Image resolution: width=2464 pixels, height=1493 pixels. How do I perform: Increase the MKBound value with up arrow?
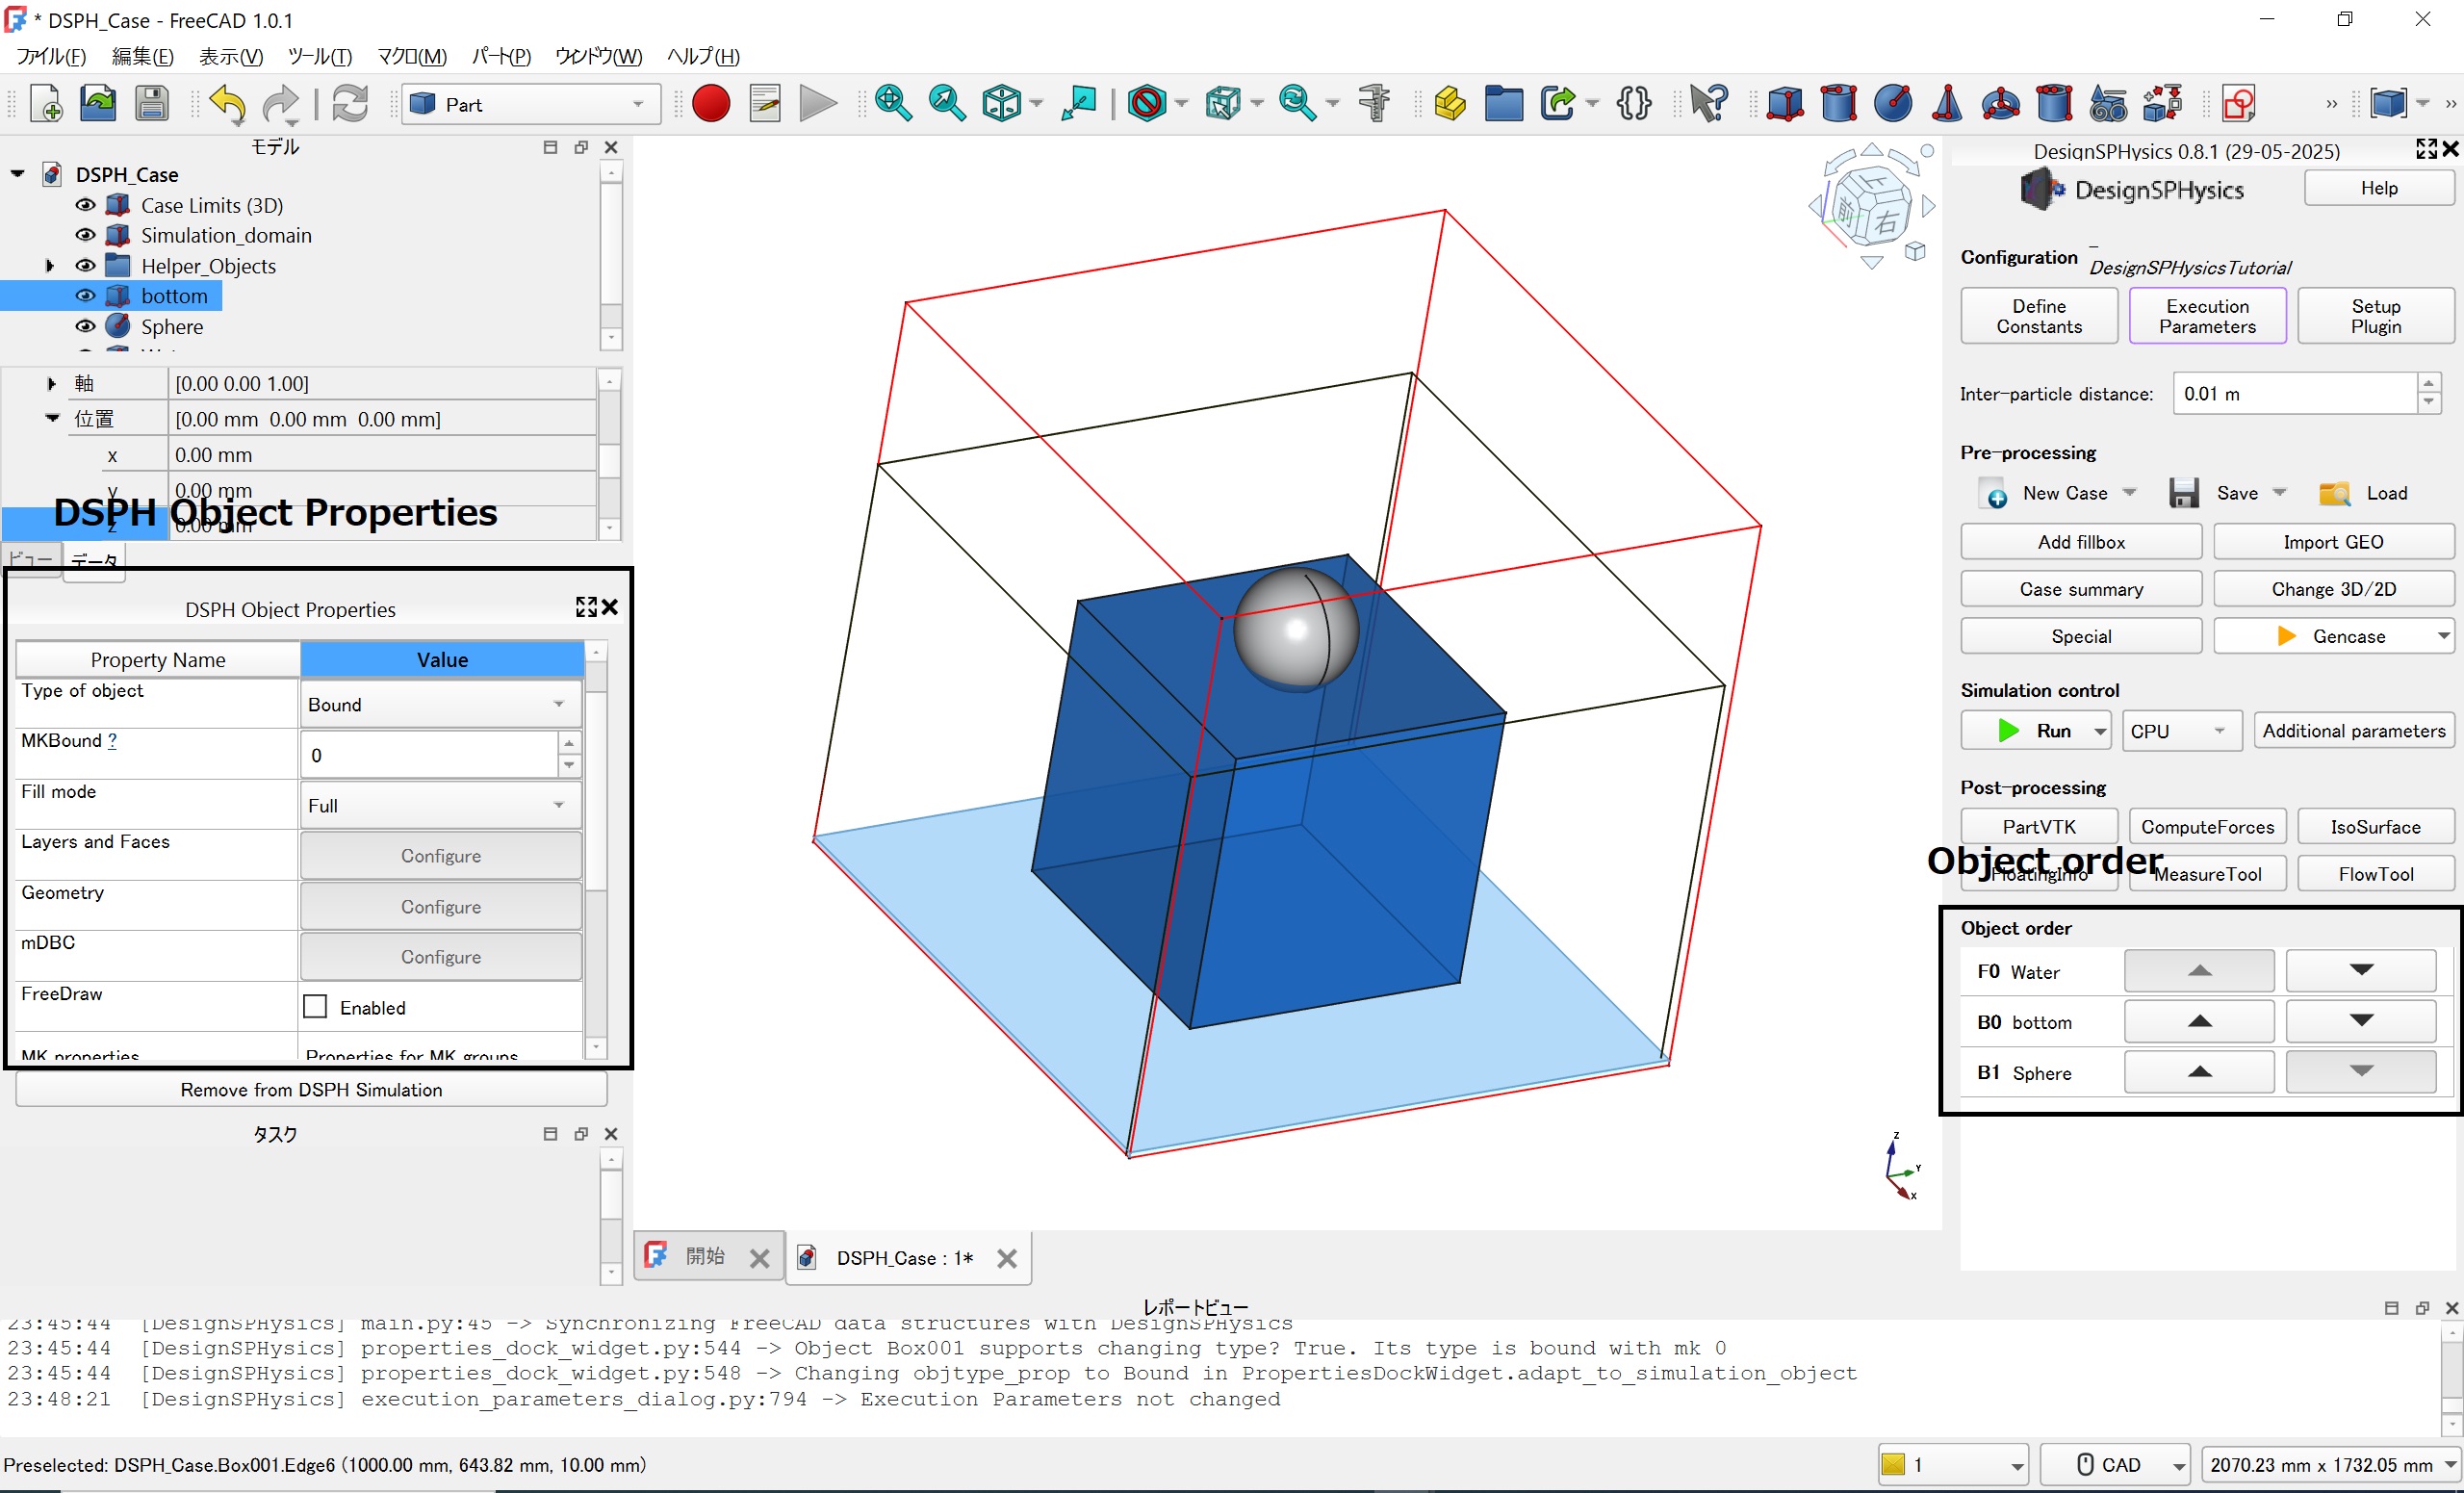(568, 742)
